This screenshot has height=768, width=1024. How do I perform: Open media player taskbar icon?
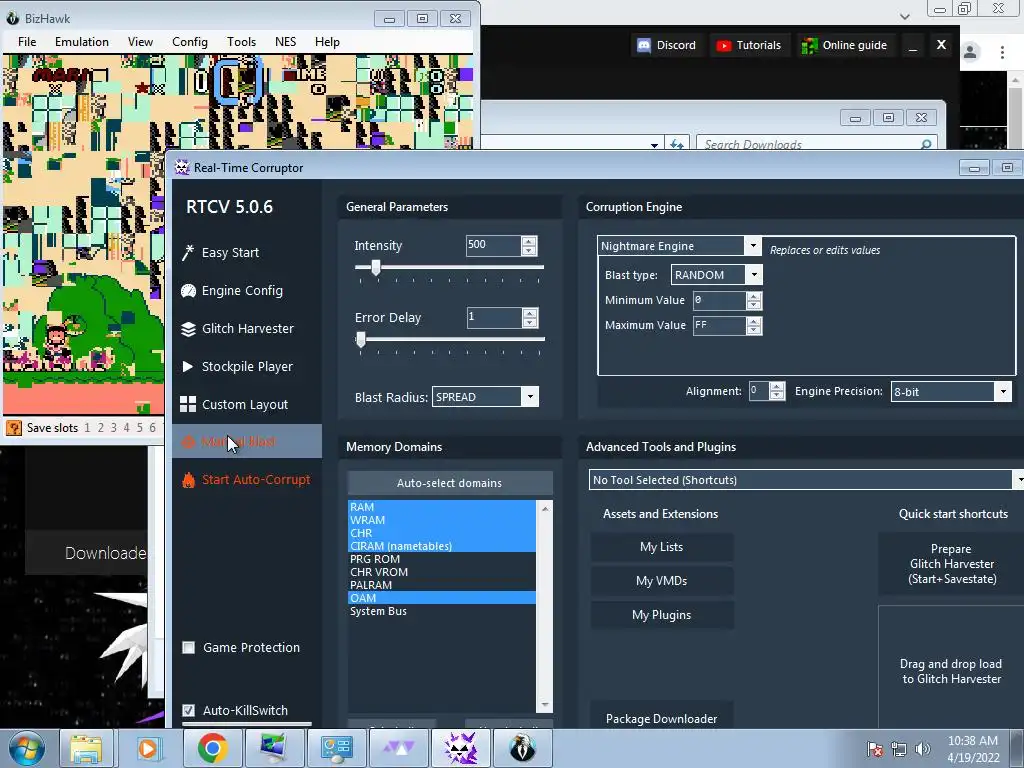click(148, 748)
